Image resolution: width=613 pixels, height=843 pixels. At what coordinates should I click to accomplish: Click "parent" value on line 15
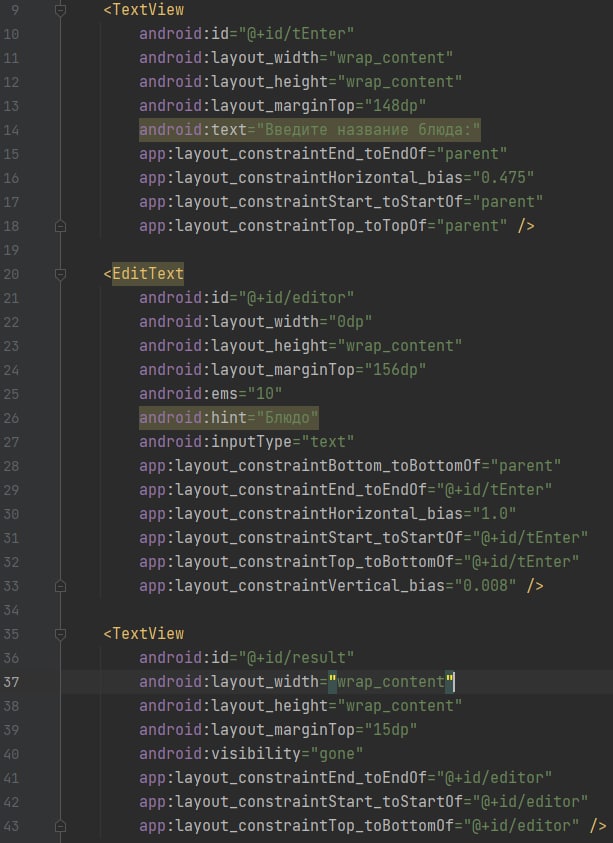(472, 154)
